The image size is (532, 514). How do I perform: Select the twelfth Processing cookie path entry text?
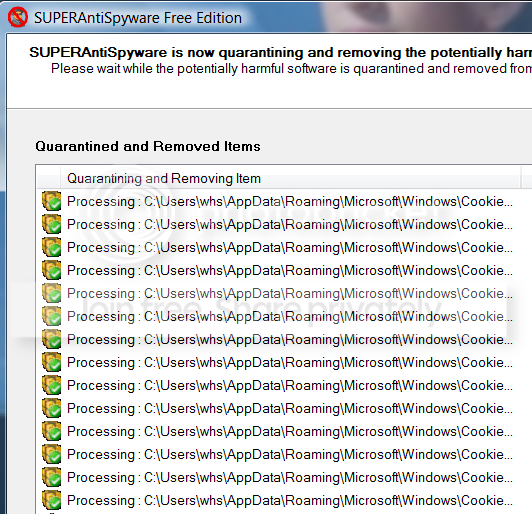(x=290, y=454)
